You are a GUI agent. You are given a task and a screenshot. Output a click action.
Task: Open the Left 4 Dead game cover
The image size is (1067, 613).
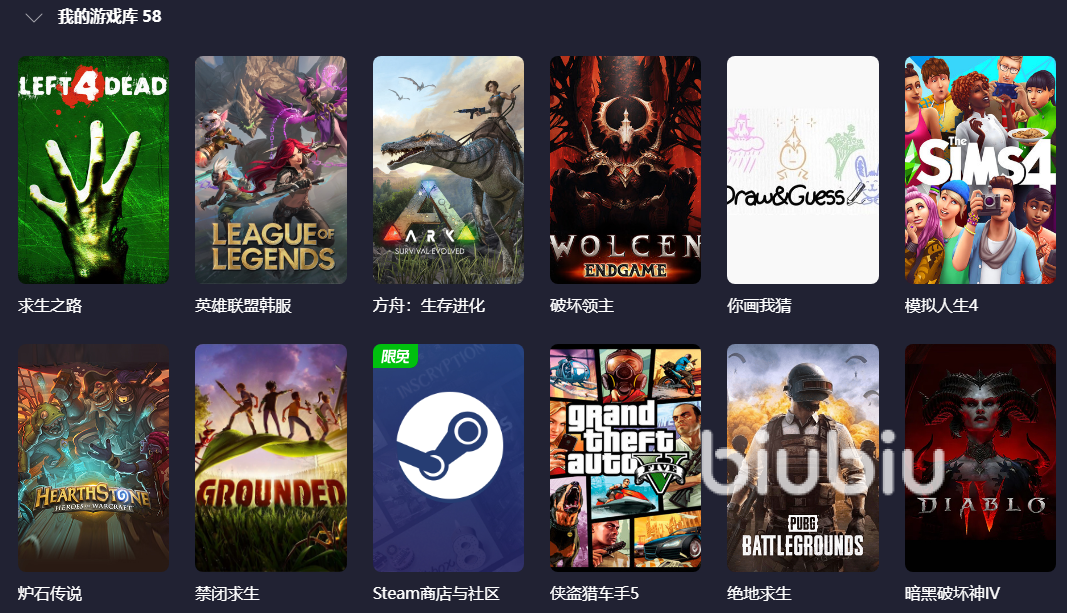click(x=93, y=169)
